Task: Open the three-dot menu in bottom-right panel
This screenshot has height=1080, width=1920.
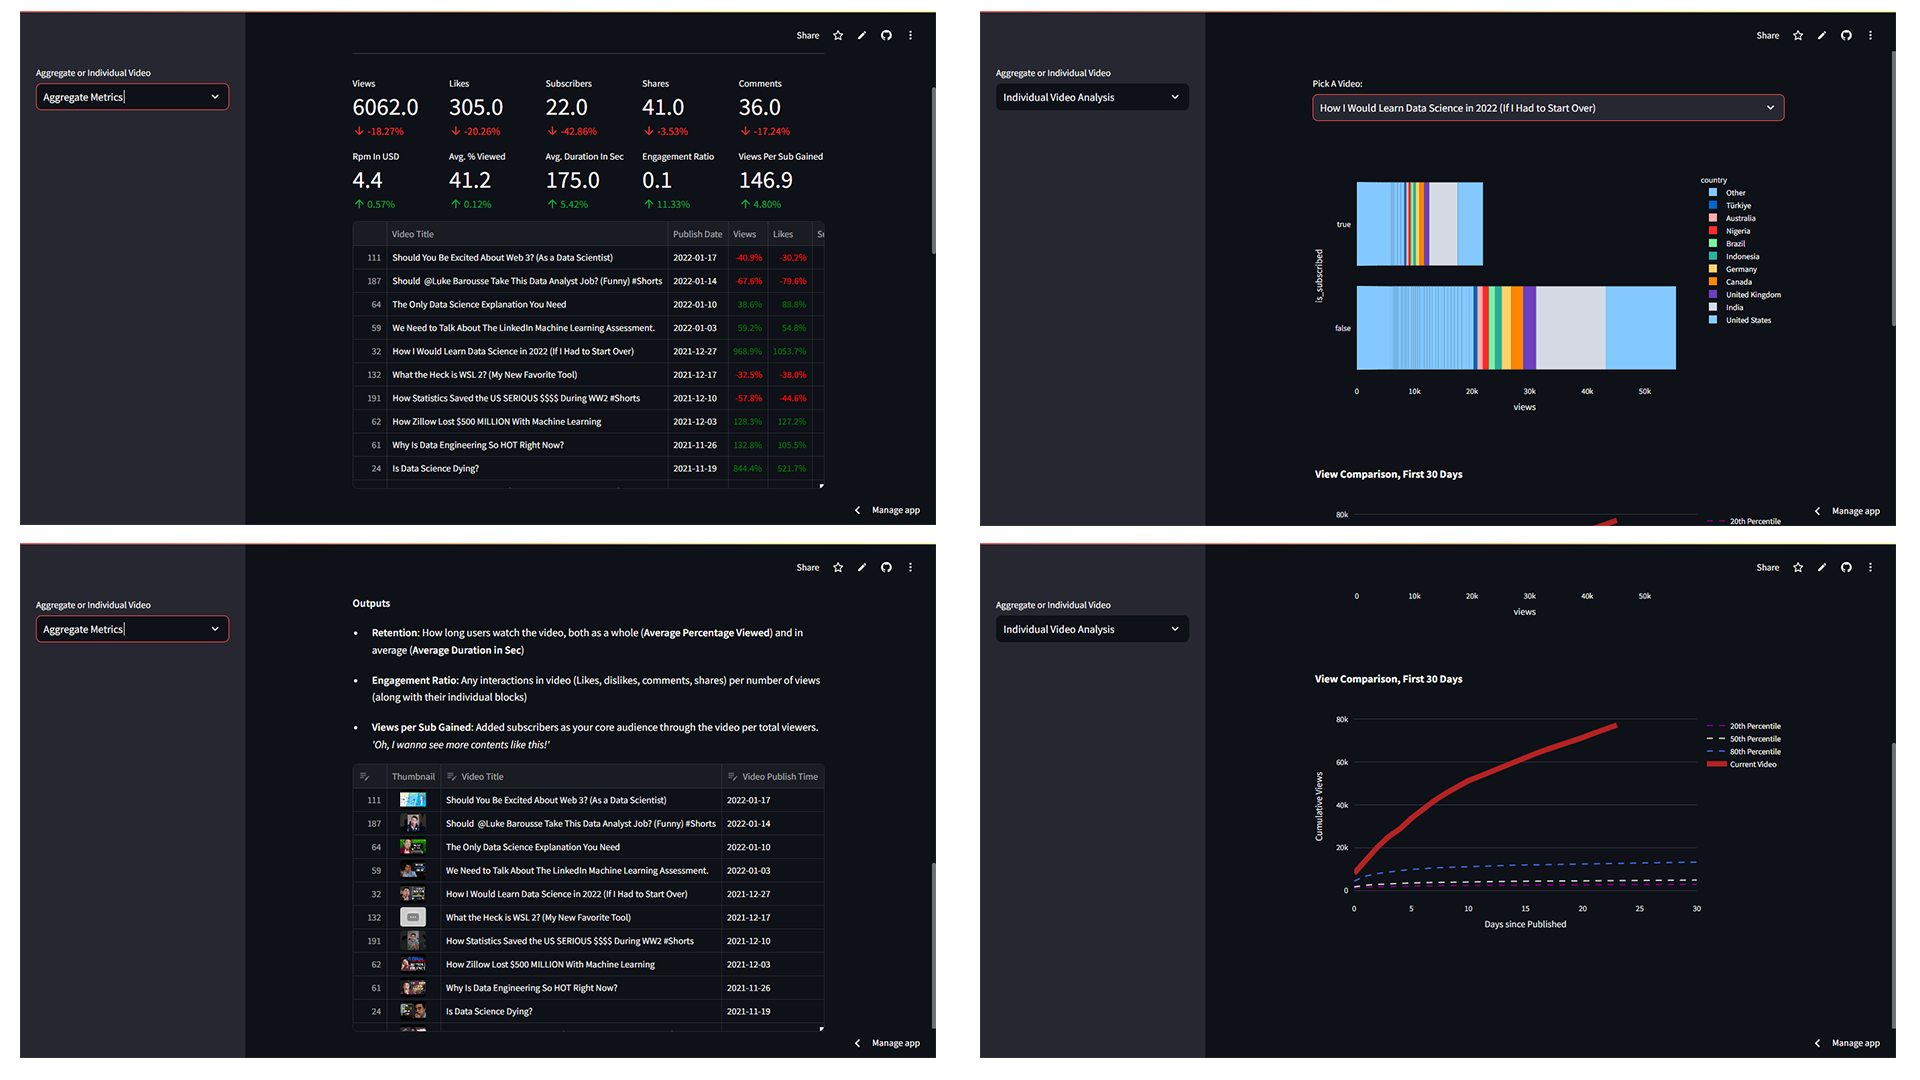Action: pos(1870,568)
